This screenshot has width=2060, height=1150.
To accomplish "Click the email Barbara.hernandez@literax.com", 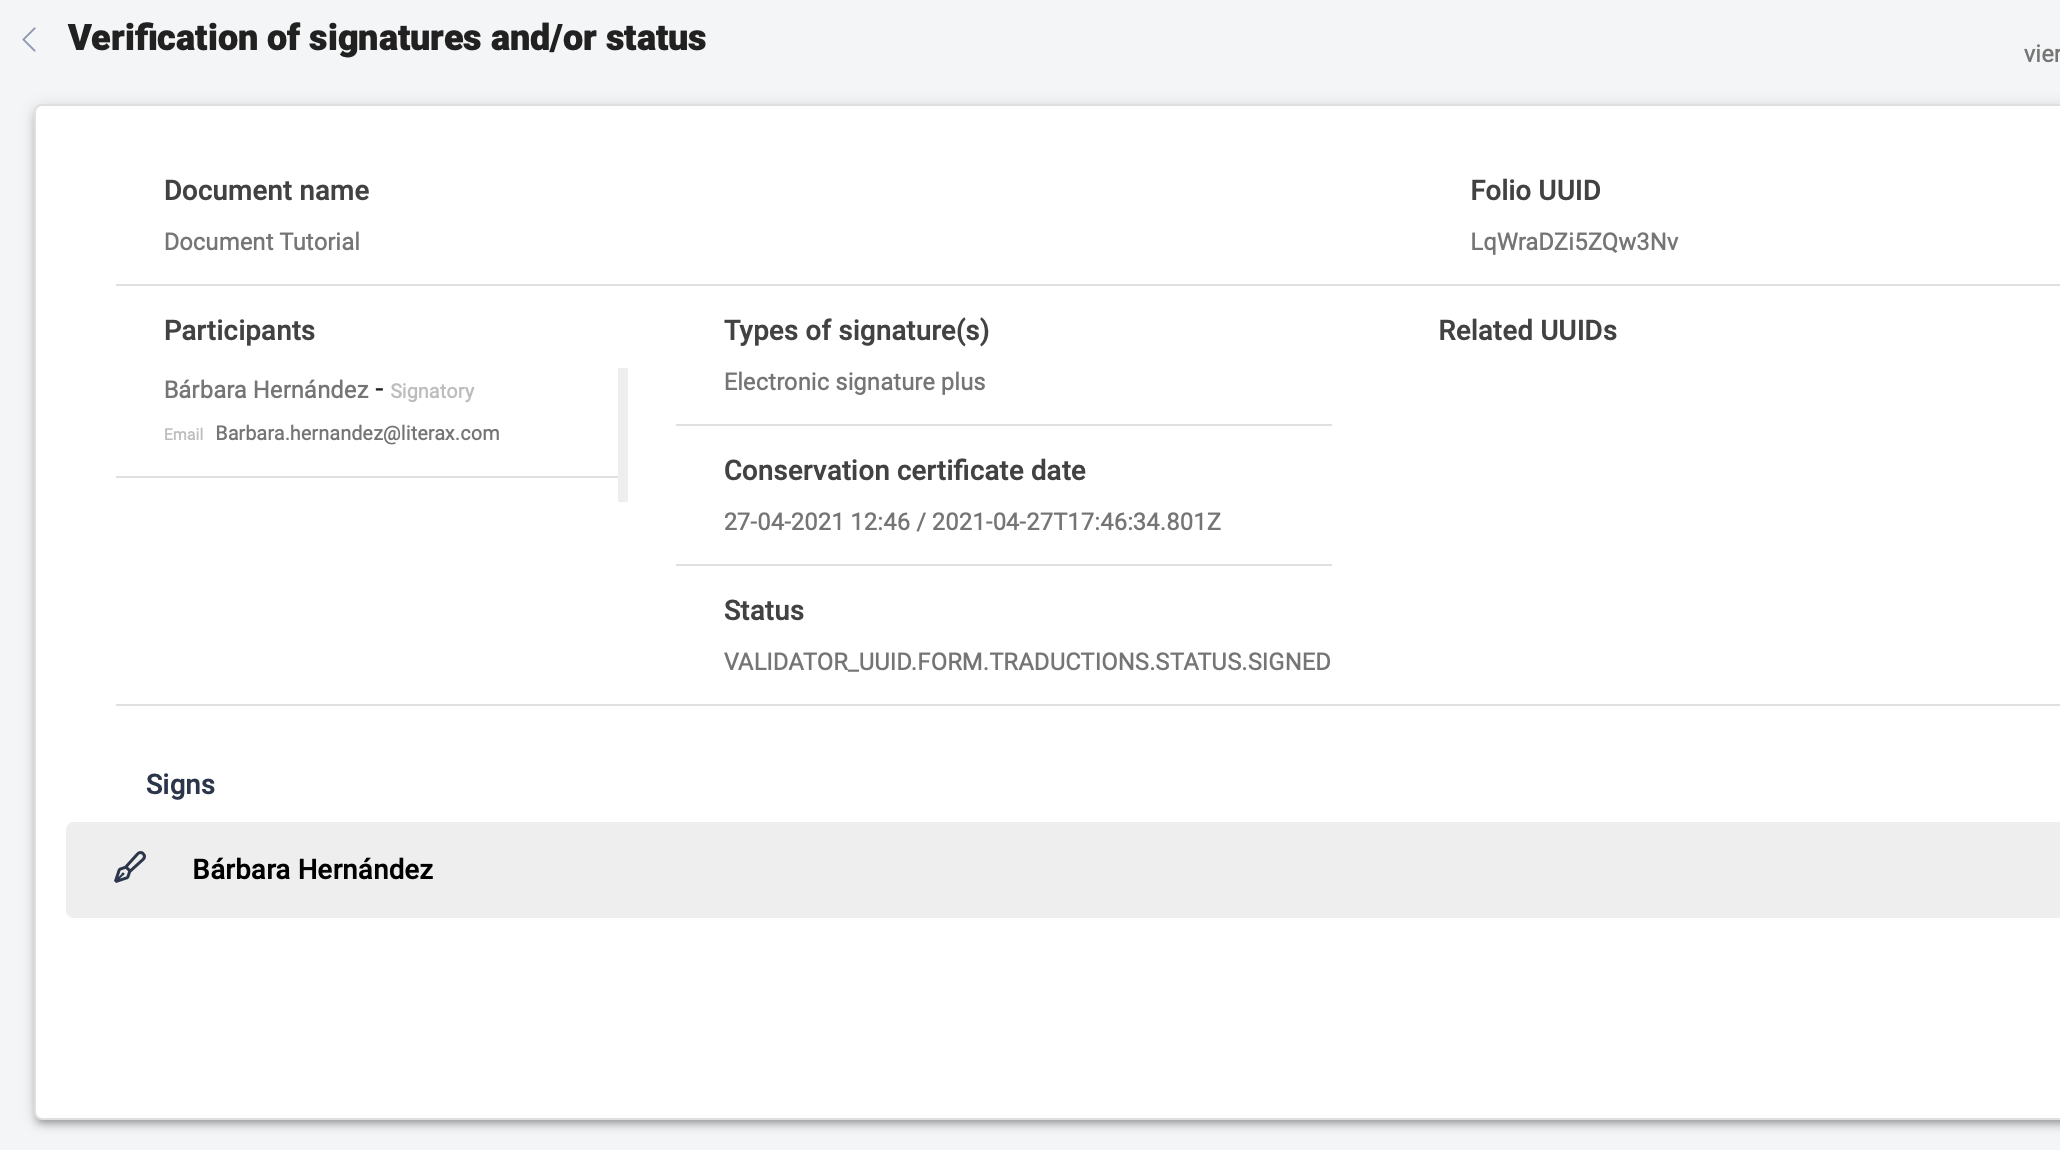I will point(357,433).
